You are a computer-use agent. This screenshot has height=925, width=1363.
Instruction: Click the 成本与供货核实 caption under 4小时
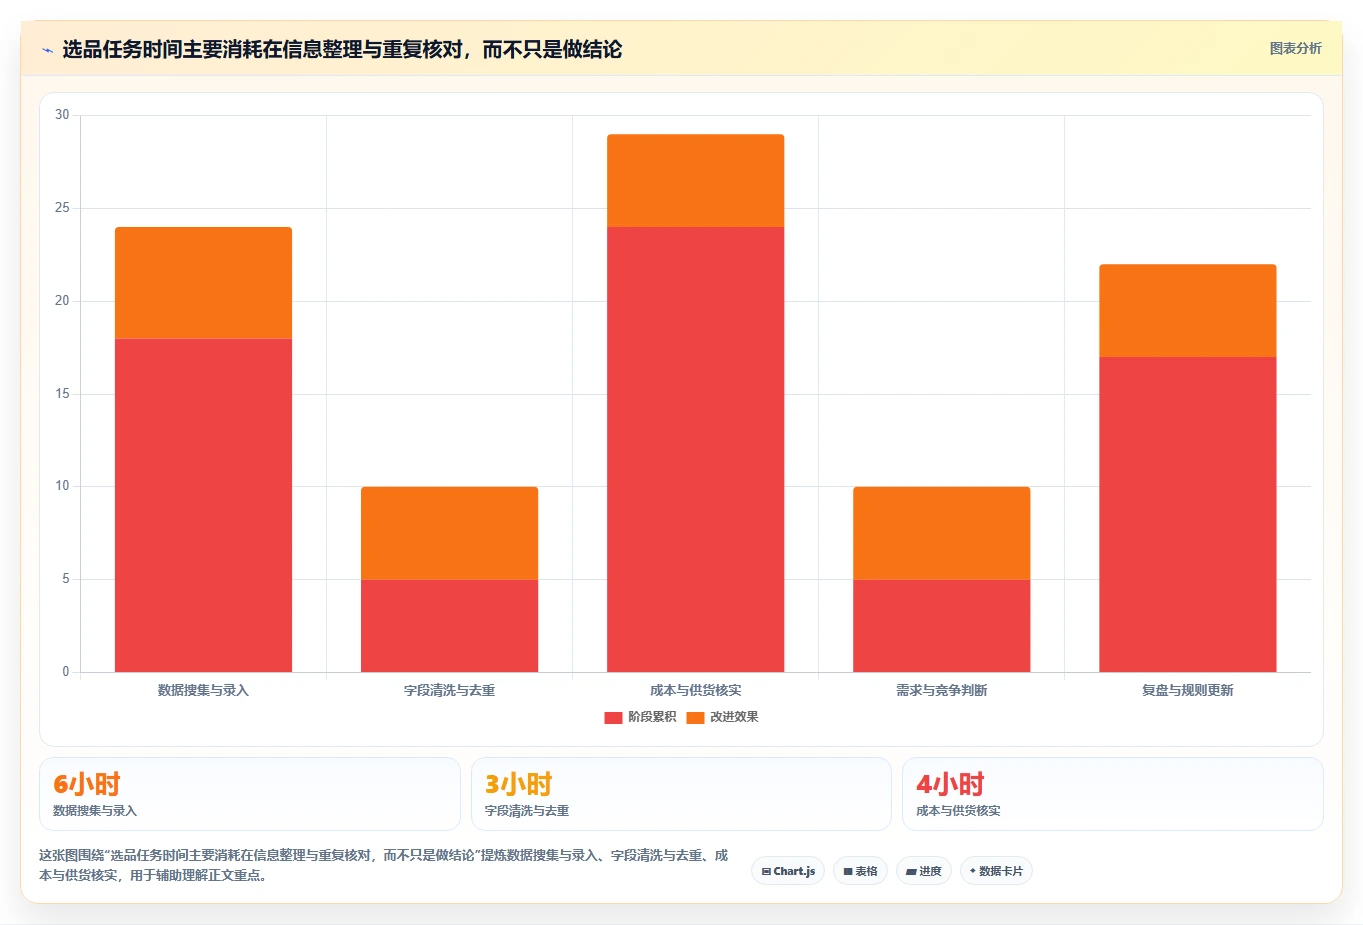(958, 811)
